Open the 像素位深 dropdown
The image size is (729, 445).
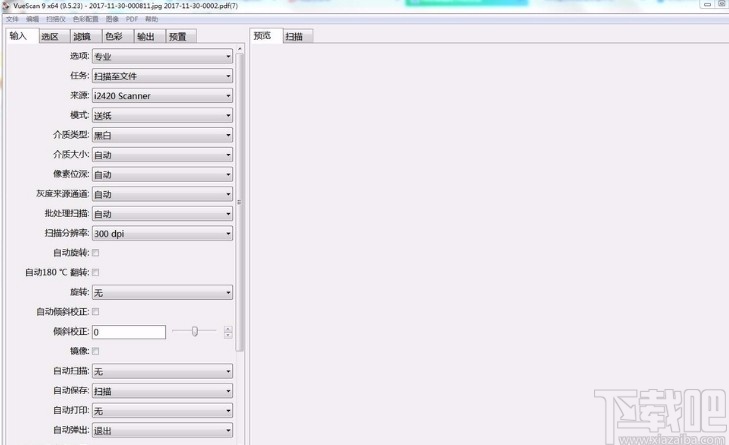[162, 174]
